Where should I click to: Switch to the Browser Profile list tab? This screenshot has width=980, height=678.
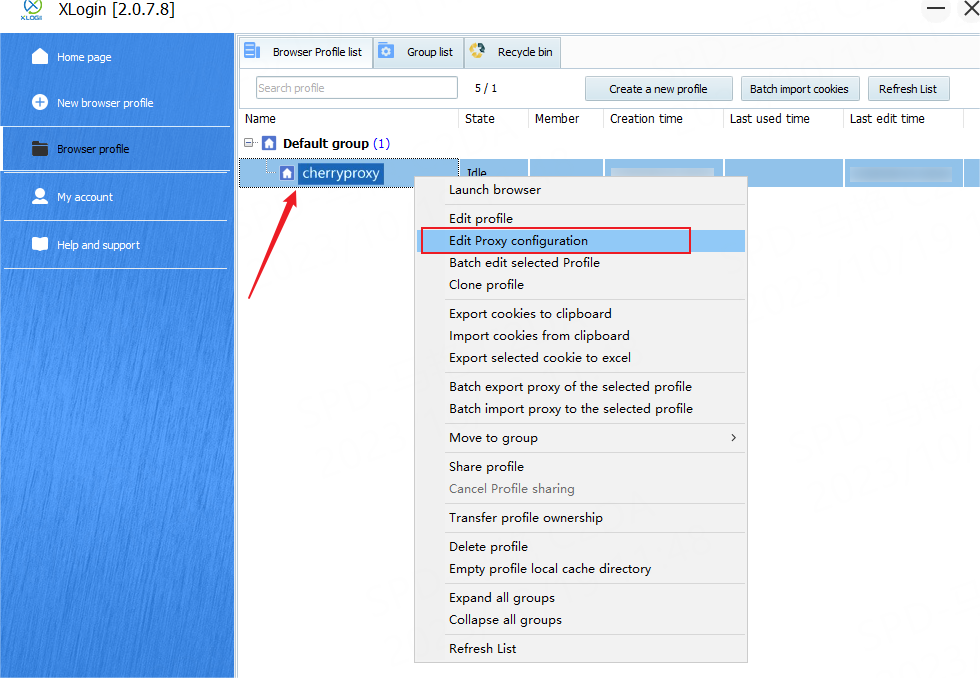pos(306,52)
